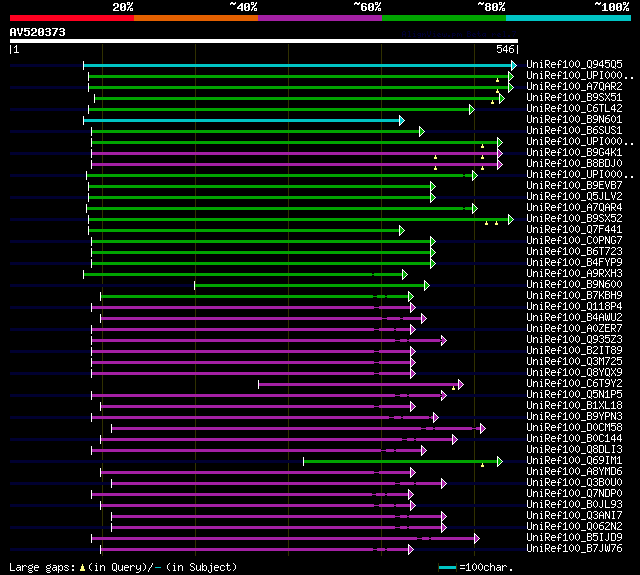Click the yellow query-gap symbol in the legend
The height and width of the screenshot is (575, 640).
click(x=82, y=567)
